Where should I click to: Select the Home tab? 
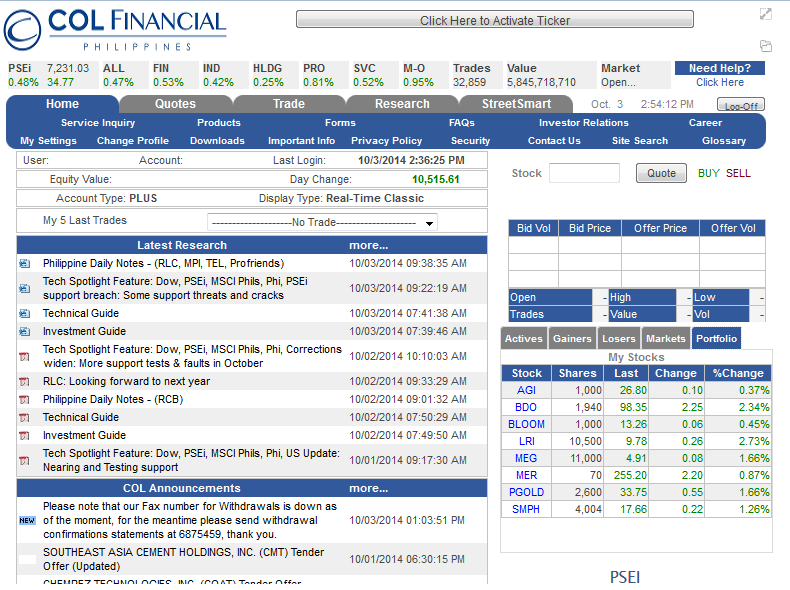(x=62, y=104)
